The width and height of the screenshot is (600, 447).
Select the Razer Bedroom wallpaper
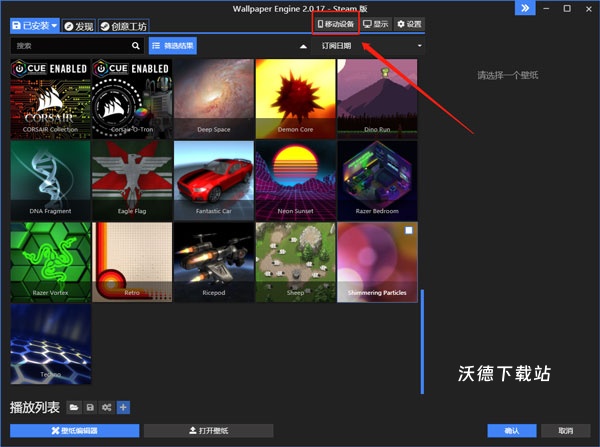click(x=377, y=181)
